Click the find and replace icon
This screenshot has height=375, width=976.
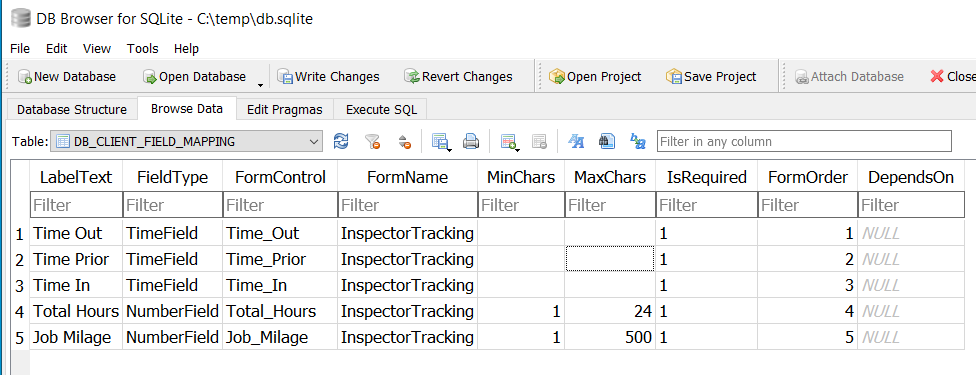point(637,141)
